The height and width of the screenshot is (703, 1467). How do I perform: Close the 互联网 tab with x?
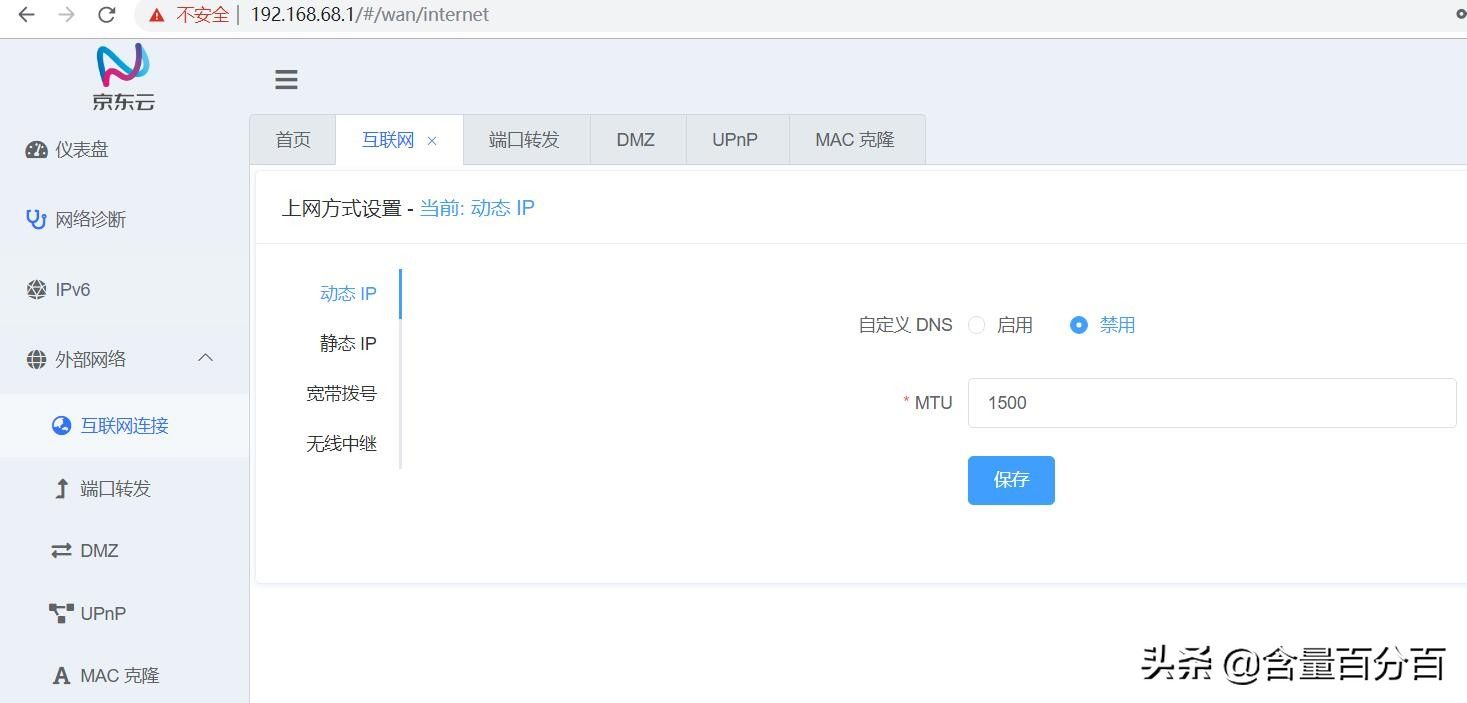[432, 141]
